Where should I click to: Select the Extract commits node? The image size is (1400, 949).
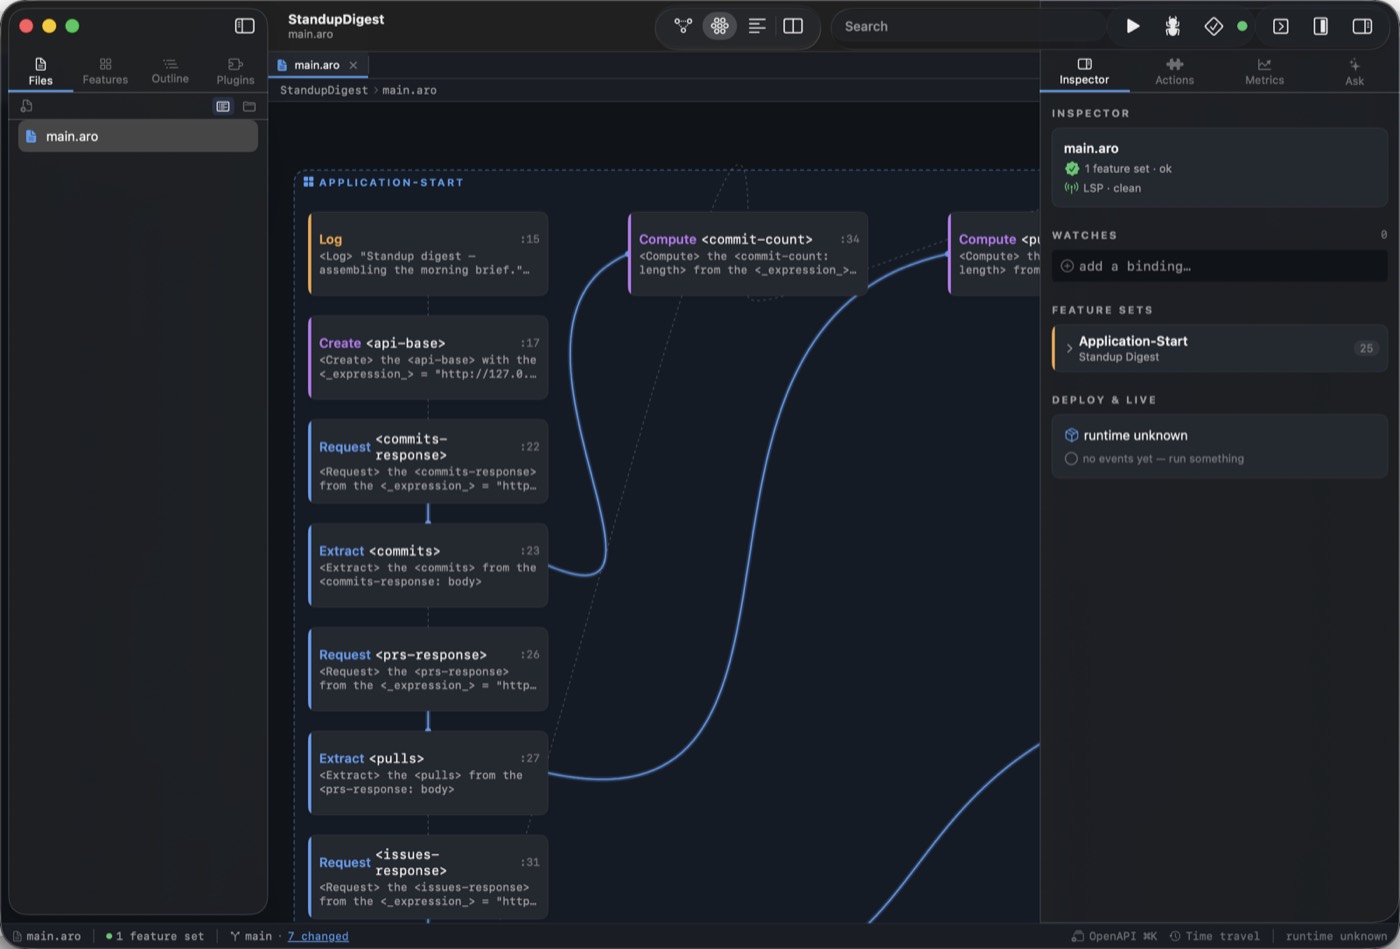coord(428,566)
